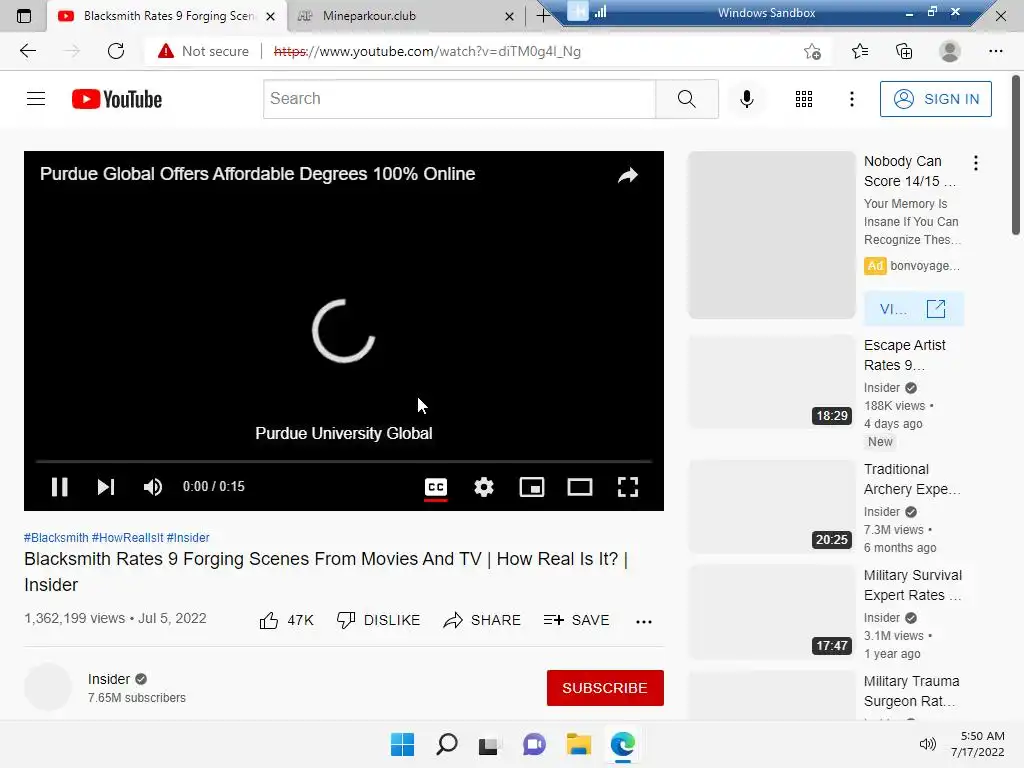Click the Nobody Can Score ad thumbnail
The height and width of the screenshot is (768, 1024).
pyautogui.click(x=771, y=235)
